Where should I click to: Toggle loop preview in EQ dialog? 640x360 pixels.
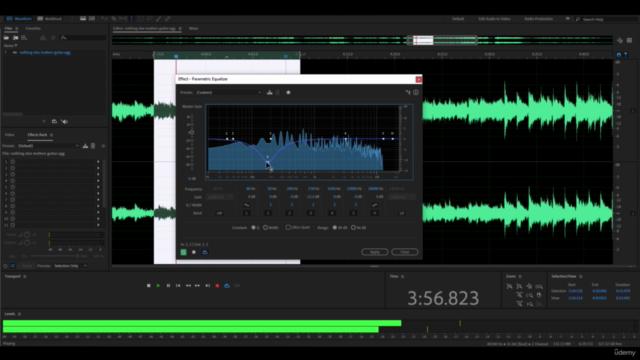[x=205, y=252]
